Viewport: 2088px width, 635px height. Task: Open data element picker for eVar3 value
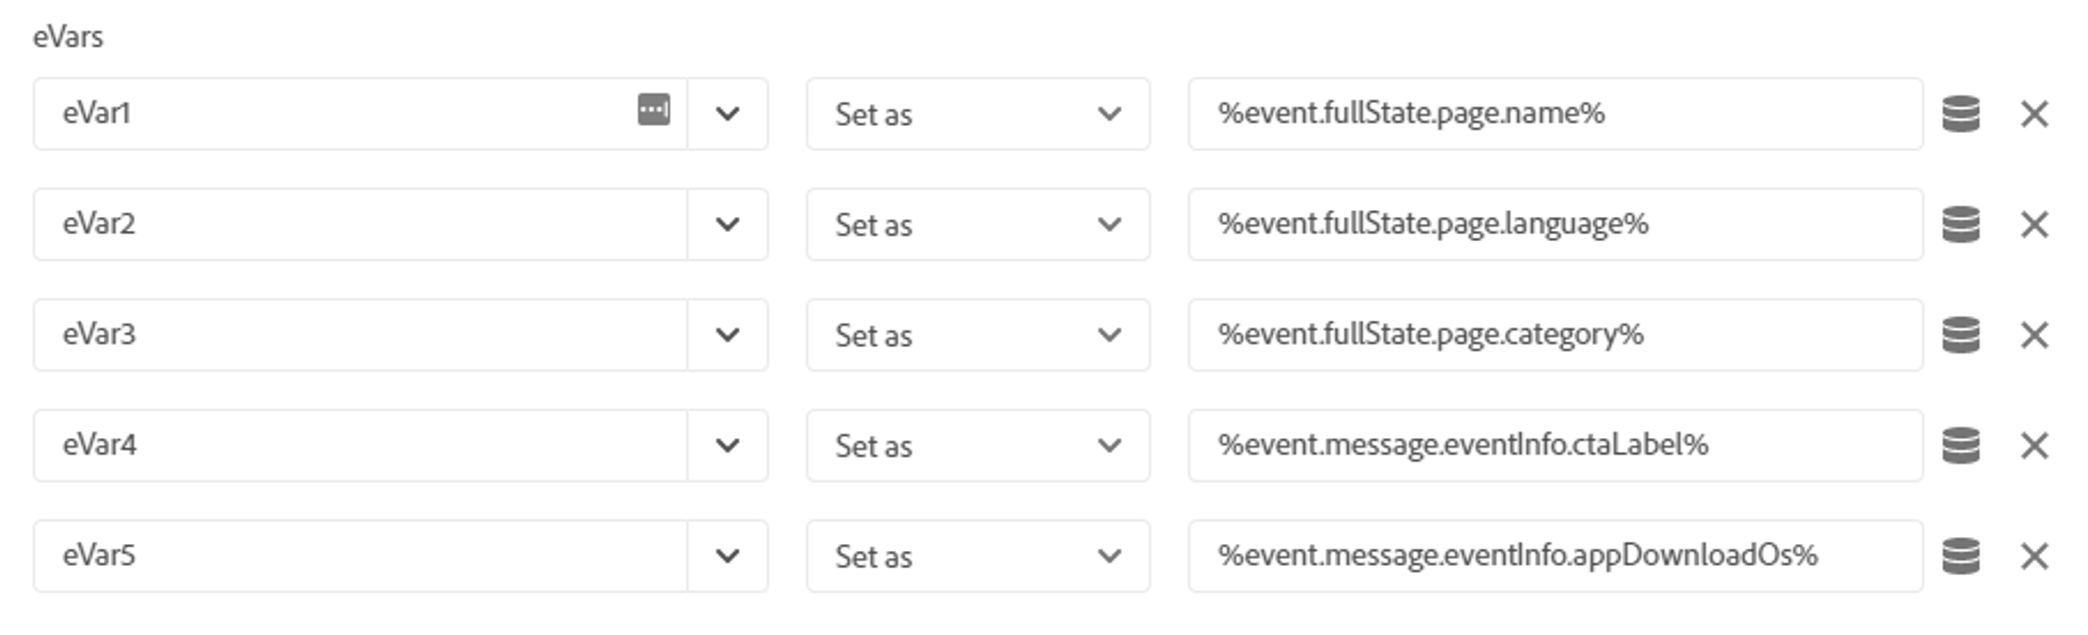pyautogui.click(x=1960, y=335)
